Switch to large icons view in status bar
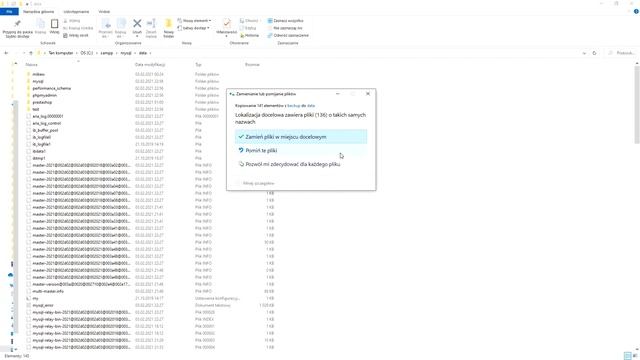This screenshot has height=360, width=640. (635, 356)
